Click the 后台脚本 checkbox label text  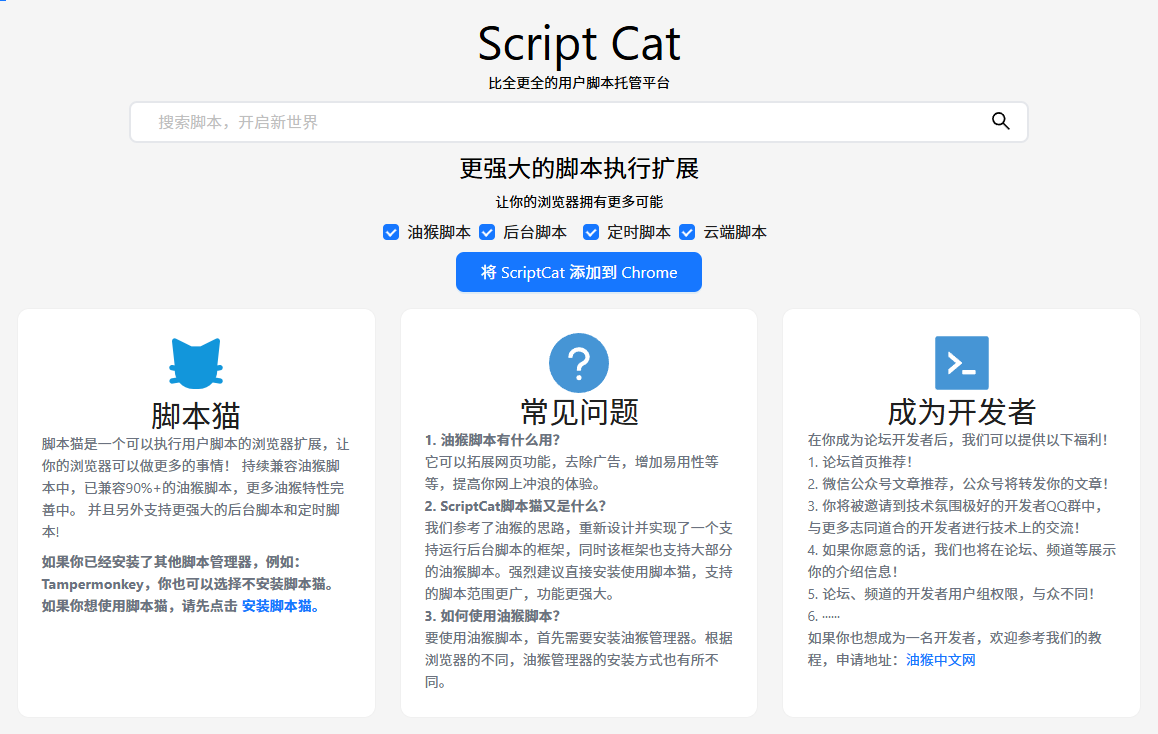(535, 233)
